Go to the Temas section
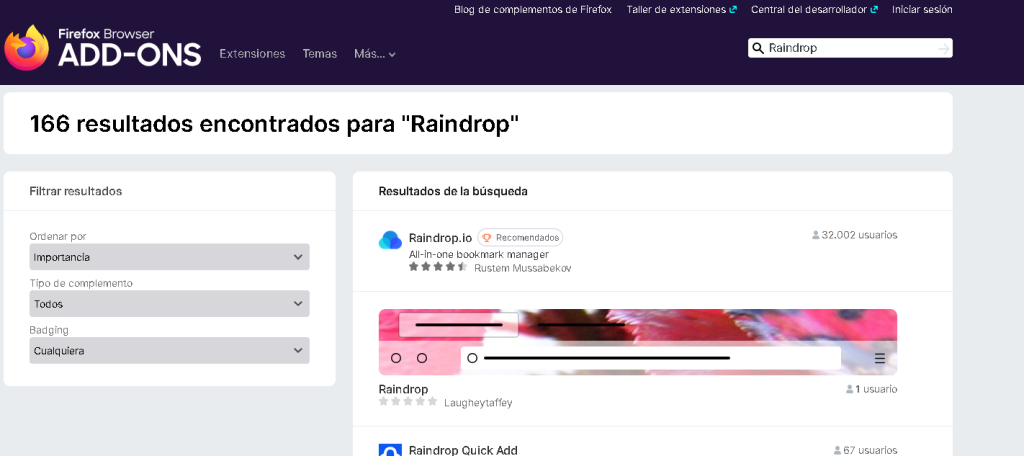Viewport: 1024px width, 456px height. point(320,54)
